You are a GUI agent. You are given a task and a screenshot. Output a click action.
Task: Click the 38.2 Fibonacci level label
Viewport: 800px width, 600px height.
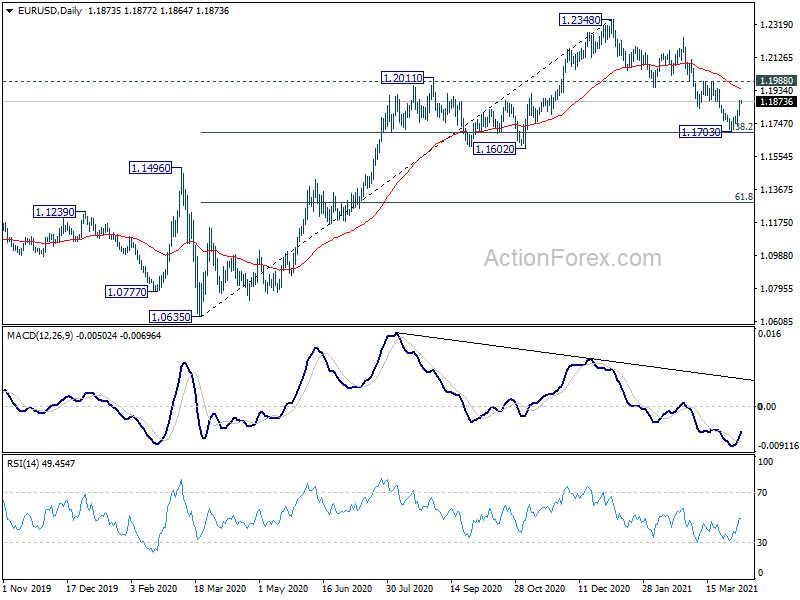click(x=744, y=127)
